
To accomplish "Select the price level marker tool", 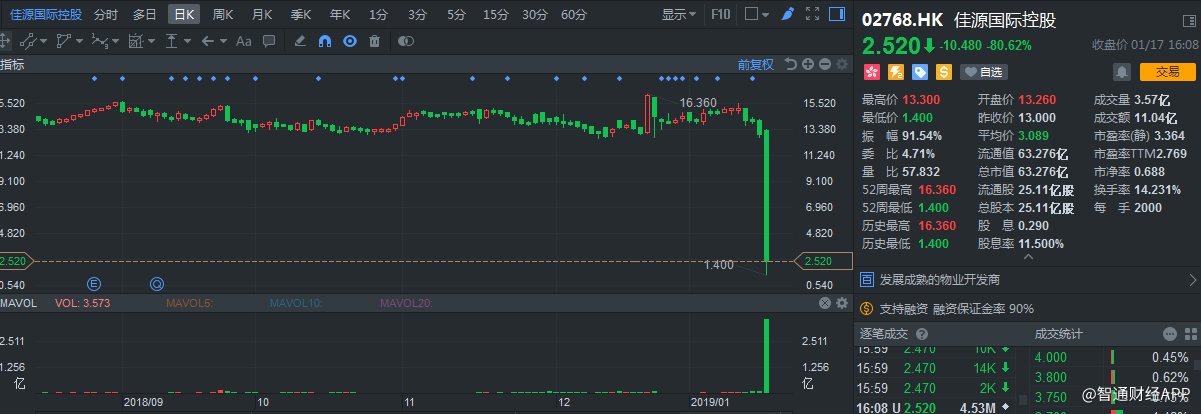I will [x=171, y=41].
